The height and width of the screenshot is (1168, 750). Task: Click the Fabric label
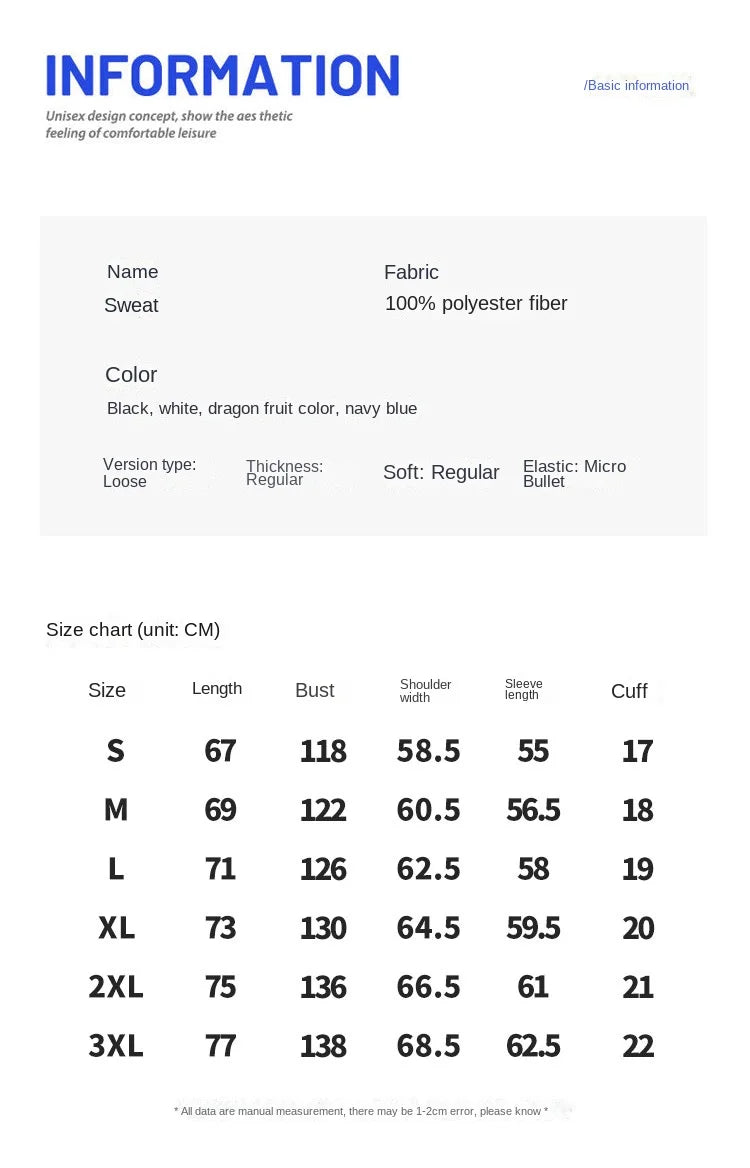pos(411,272)
